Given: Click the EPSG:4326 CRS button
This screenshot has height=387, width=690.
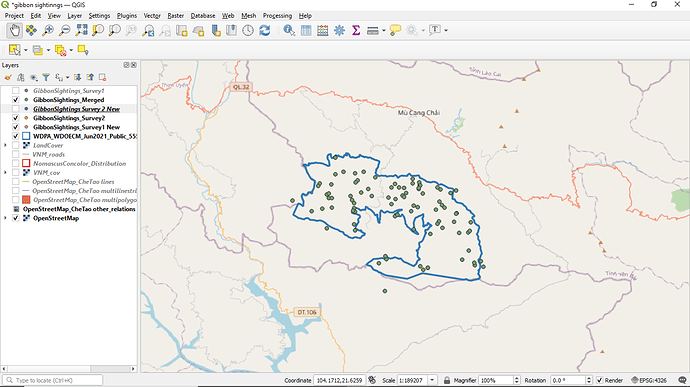Looking at the screenshot, I should pos(649,380).
